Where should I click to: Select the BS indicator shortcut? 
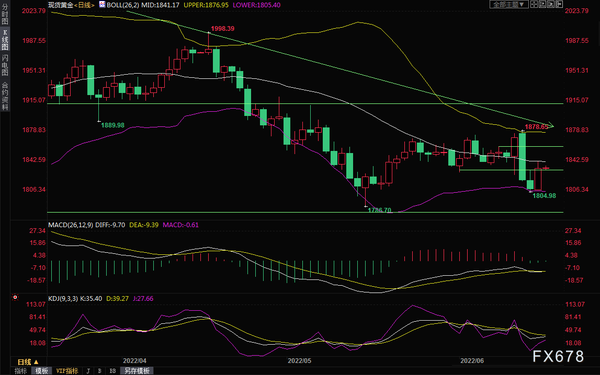112,371
